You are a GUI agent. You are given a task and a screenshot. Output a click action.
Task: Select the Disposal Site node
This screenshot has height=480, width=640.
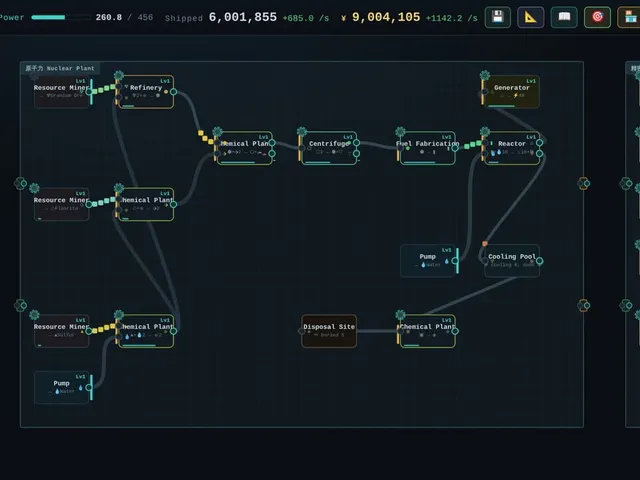pos(329,331)
